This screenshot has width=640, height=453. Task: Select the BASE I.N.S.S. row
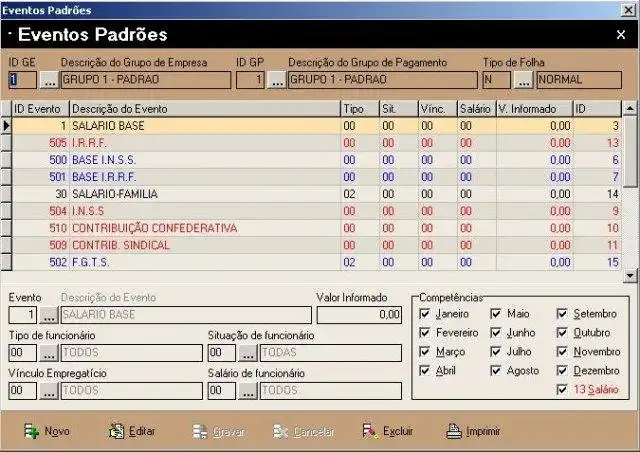316,160
